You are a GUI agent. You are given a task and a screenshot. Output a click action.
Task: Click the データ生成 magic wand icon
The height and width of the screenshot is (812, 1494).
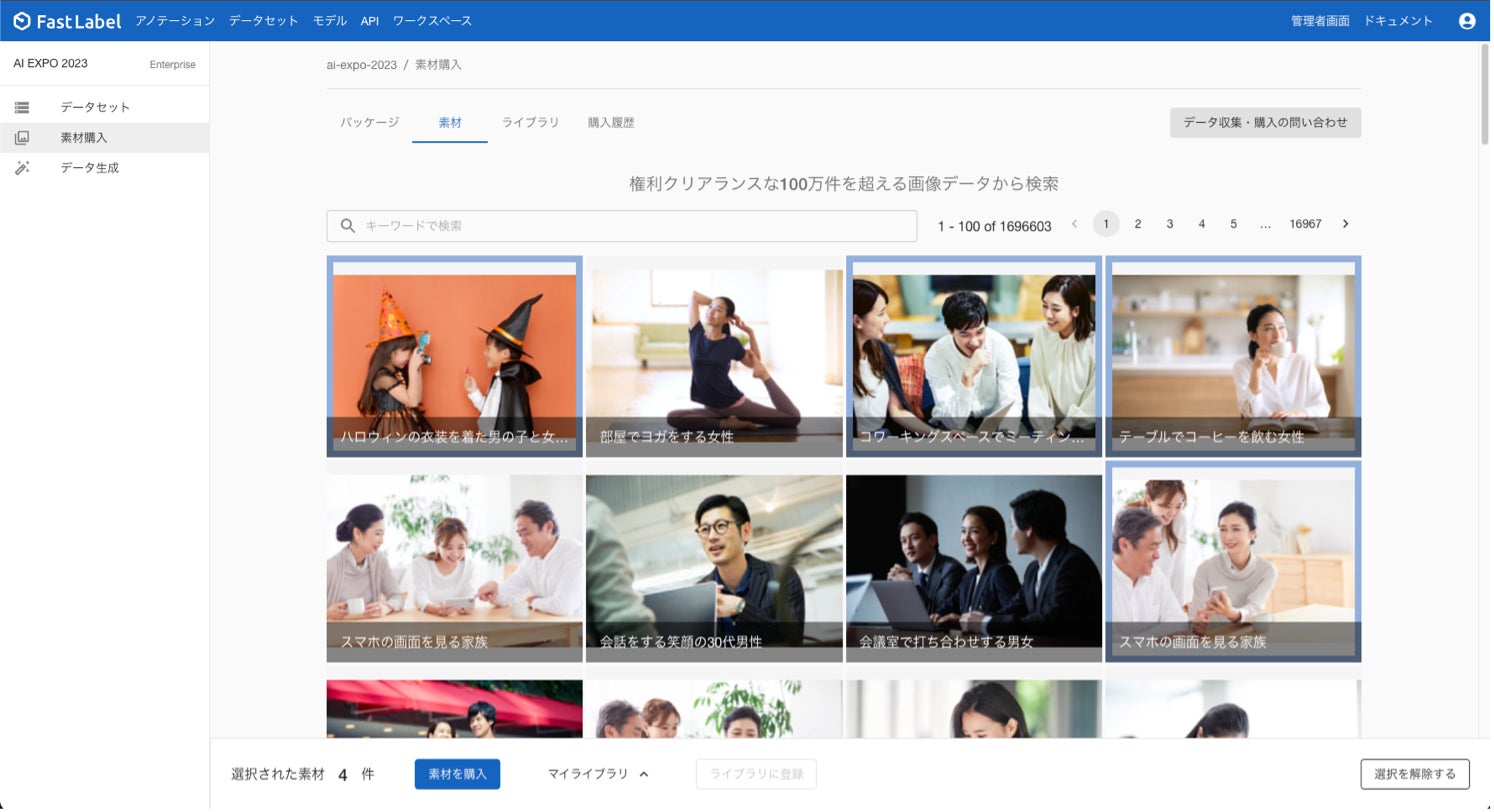click(22, 168)
